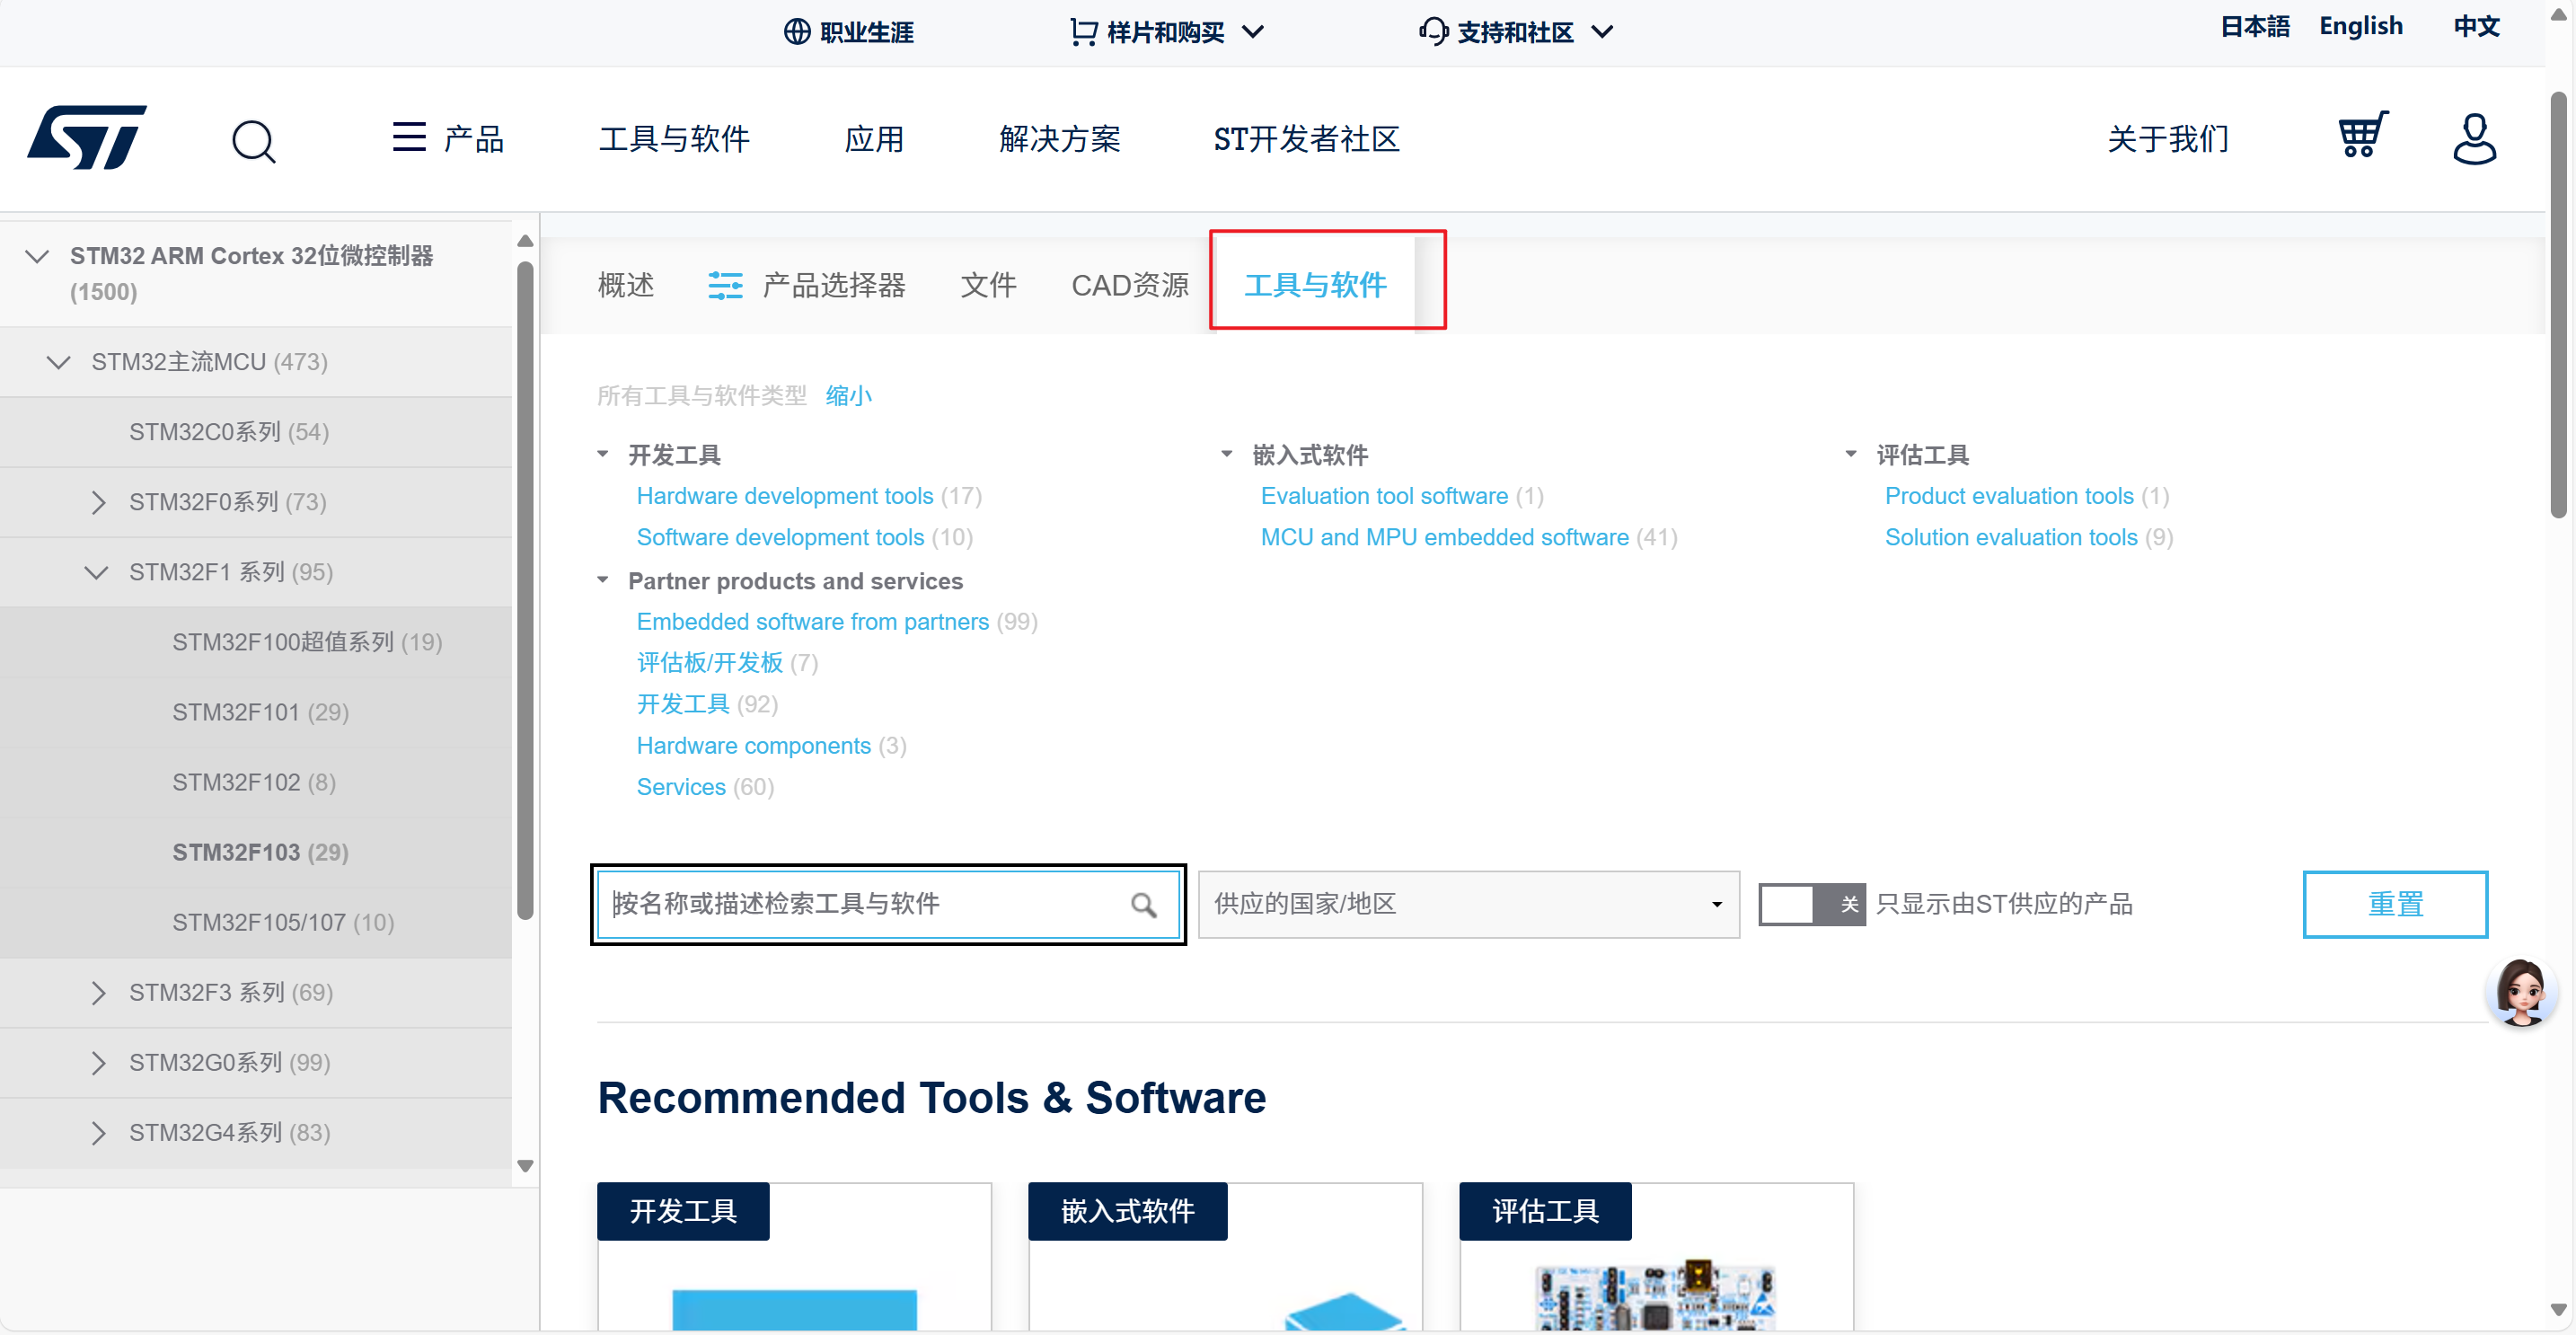Open 解决方案 in main navigation
The width and height of the screenshot is (2576, 1335).
(1060, 138)
